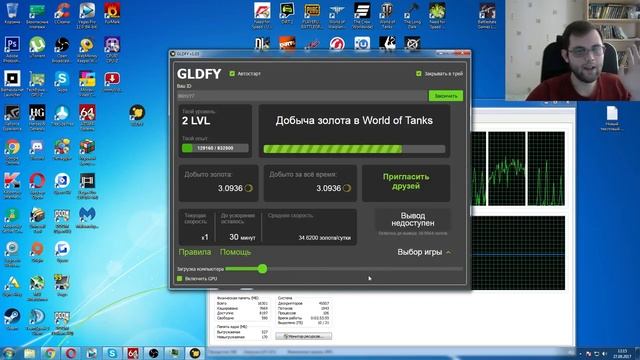640x360 pixels.
Task: Open World of Warplanes desktop shortcut
Action: coord(337,16)
